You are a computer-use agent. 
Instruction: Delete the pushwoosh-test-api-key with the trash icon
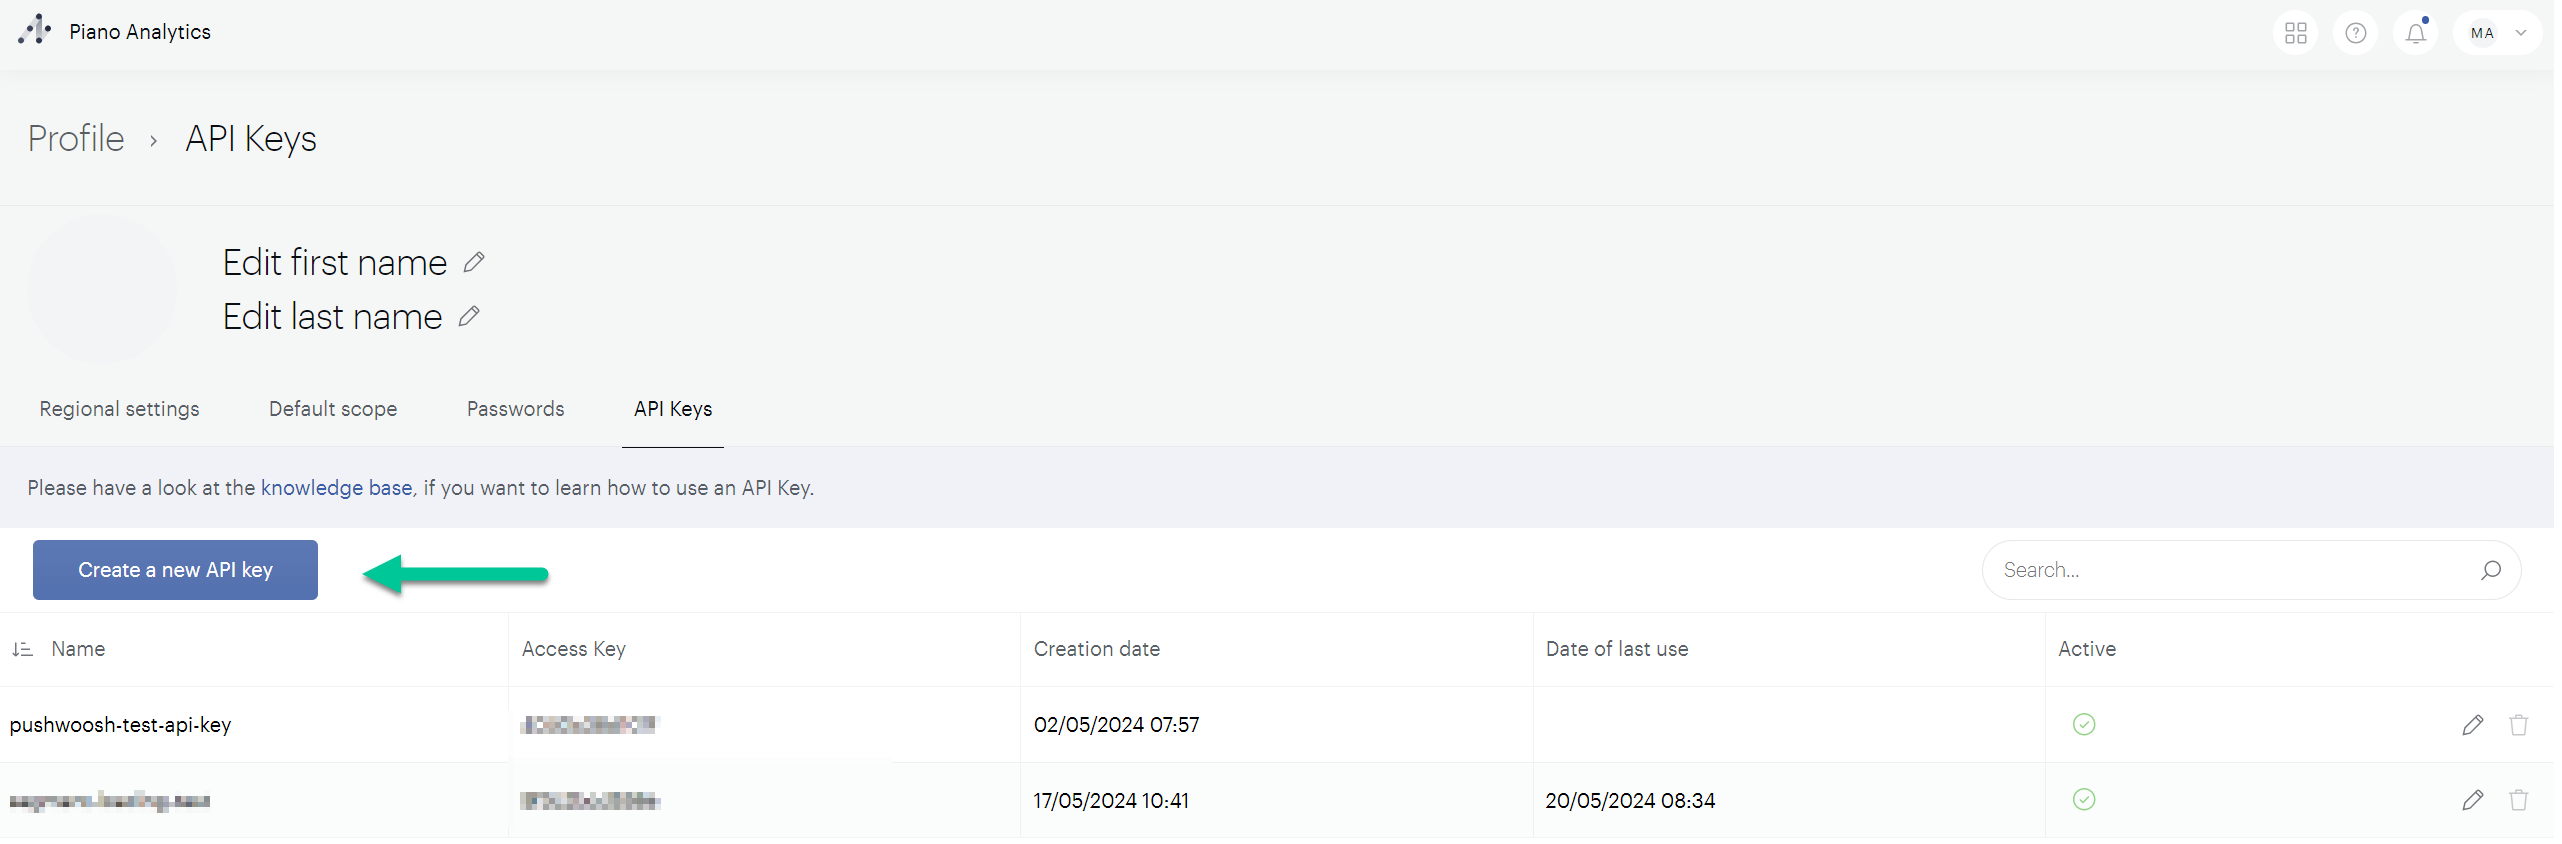point(2519,724)
